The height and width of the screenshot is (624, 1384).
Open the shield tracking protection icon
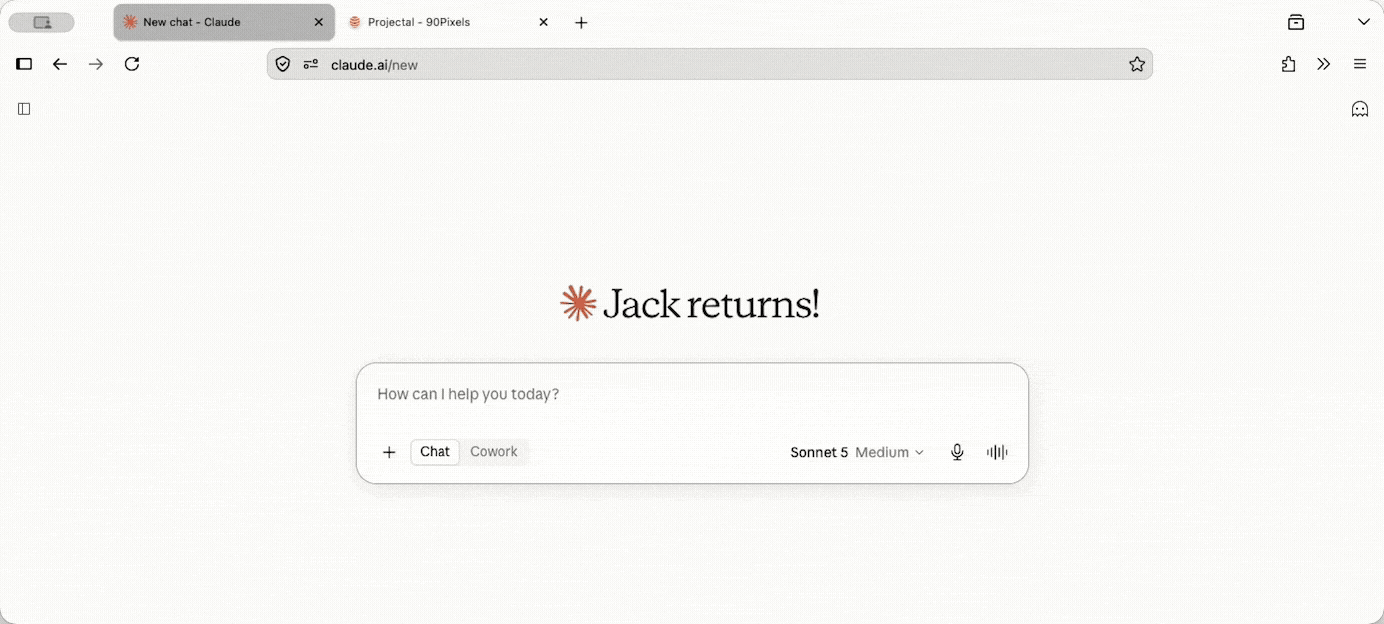click(x=283, y=64)
